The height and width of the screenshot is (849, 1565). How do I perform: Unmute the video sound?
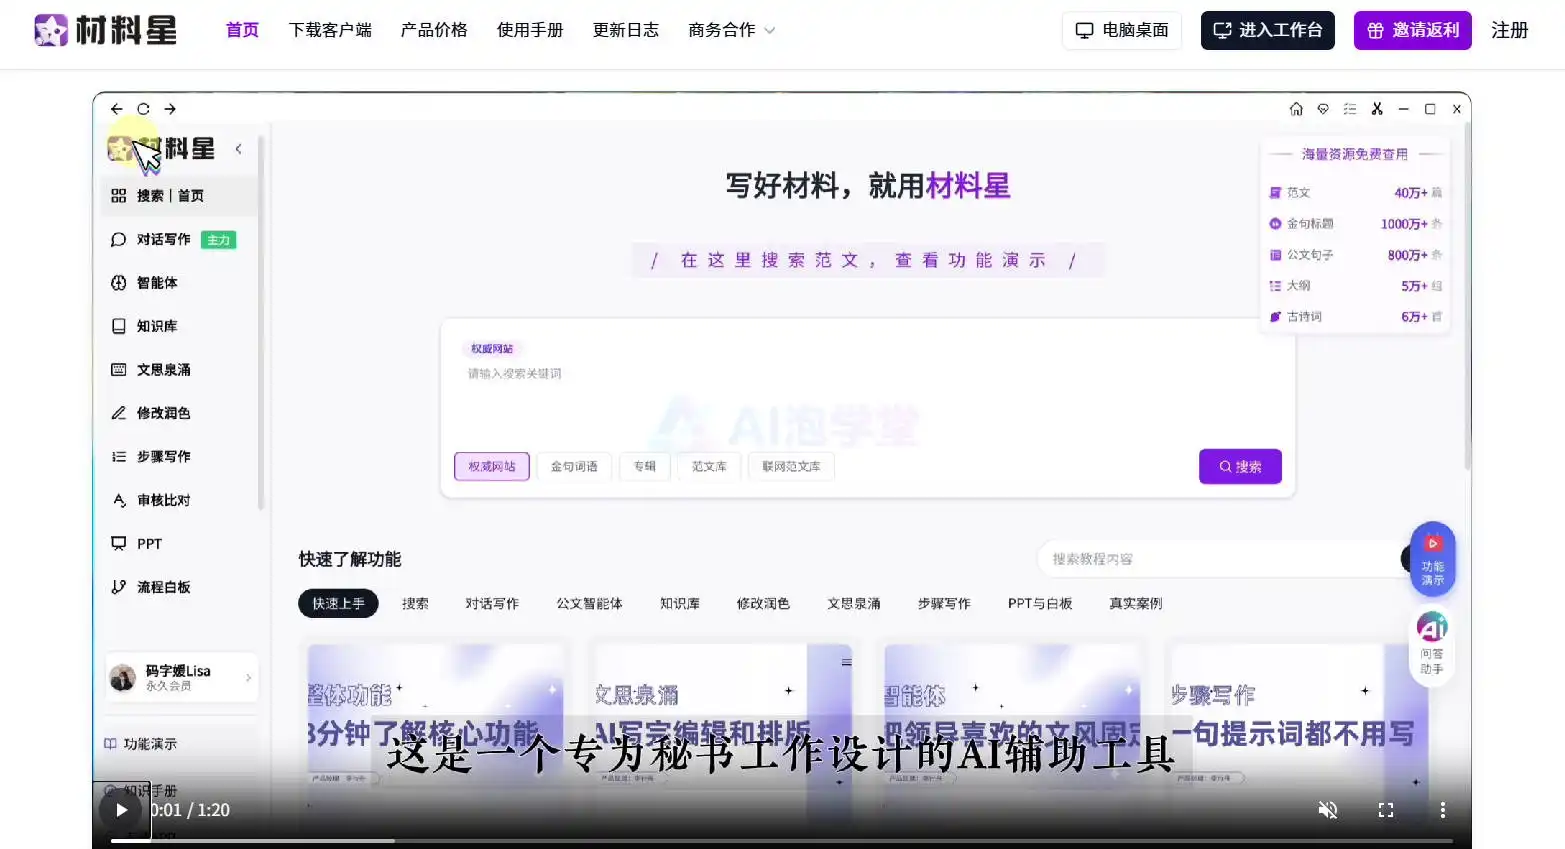[1328, 810]
